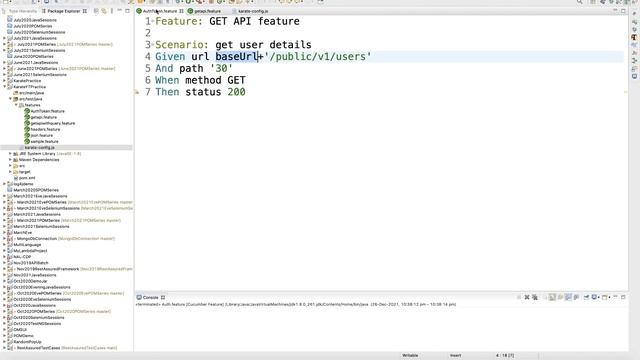Minimize the editor area

[616, 11]
